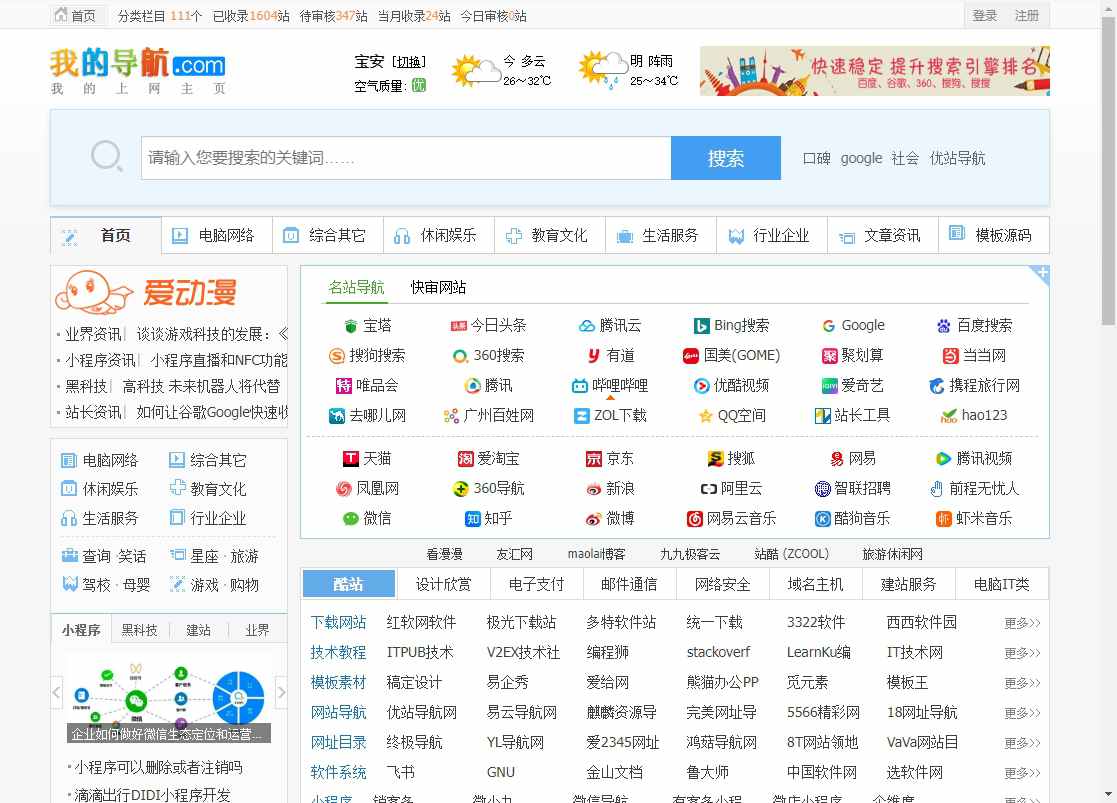Click the 京东 icon
The height and width of the screenshot is (803, 1117).
(593, 459)
